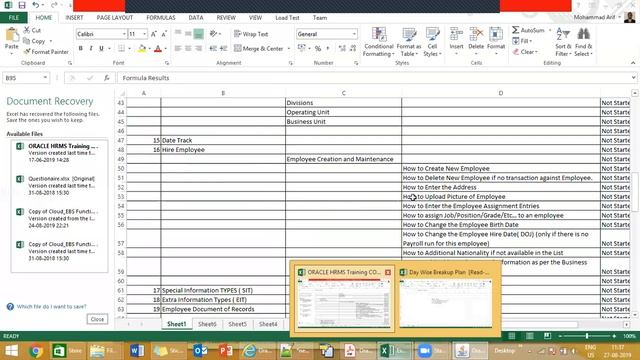Click the Percent Style icon

(318, 49)
